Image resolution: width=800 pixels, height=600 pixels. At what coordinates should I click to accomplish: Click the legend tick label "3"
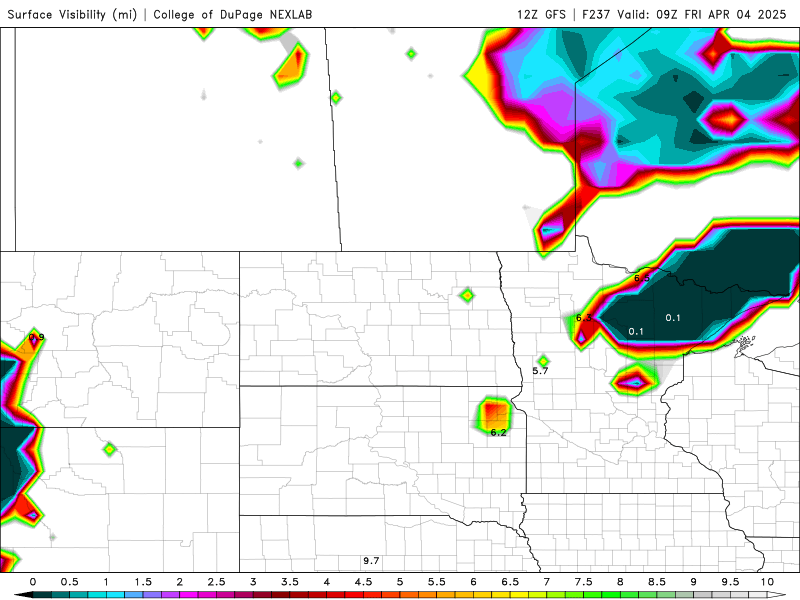[x=253, y=582]
